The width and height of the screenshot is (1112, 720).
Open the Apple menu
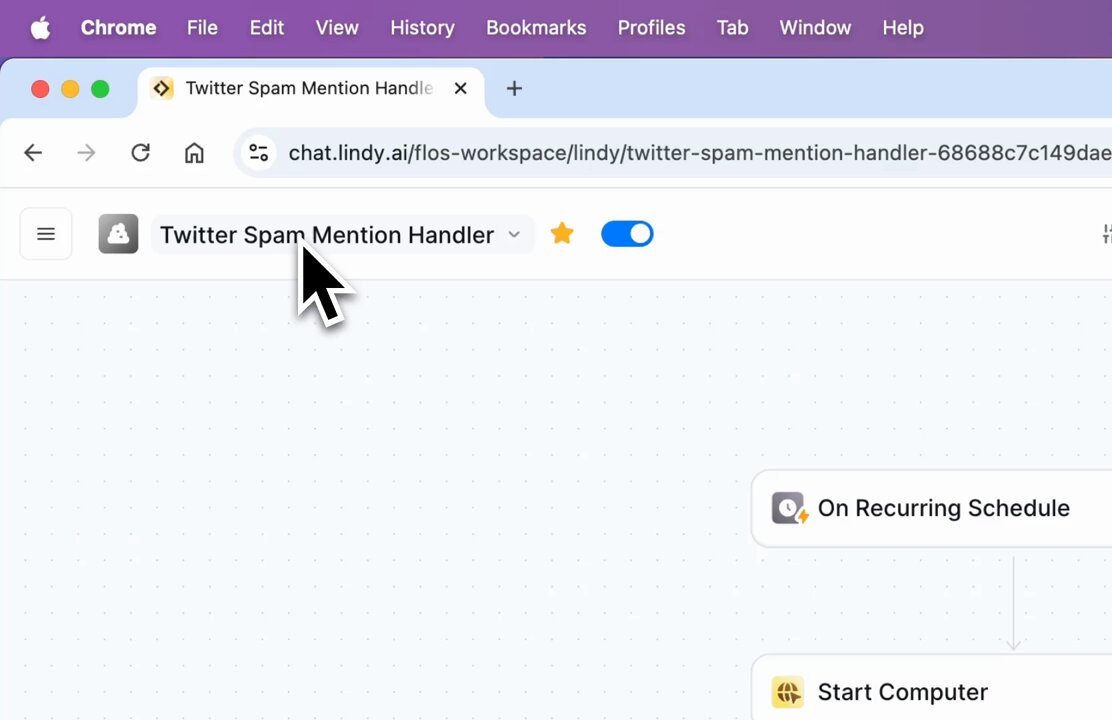pyautogui.click(x=40, y=28)
